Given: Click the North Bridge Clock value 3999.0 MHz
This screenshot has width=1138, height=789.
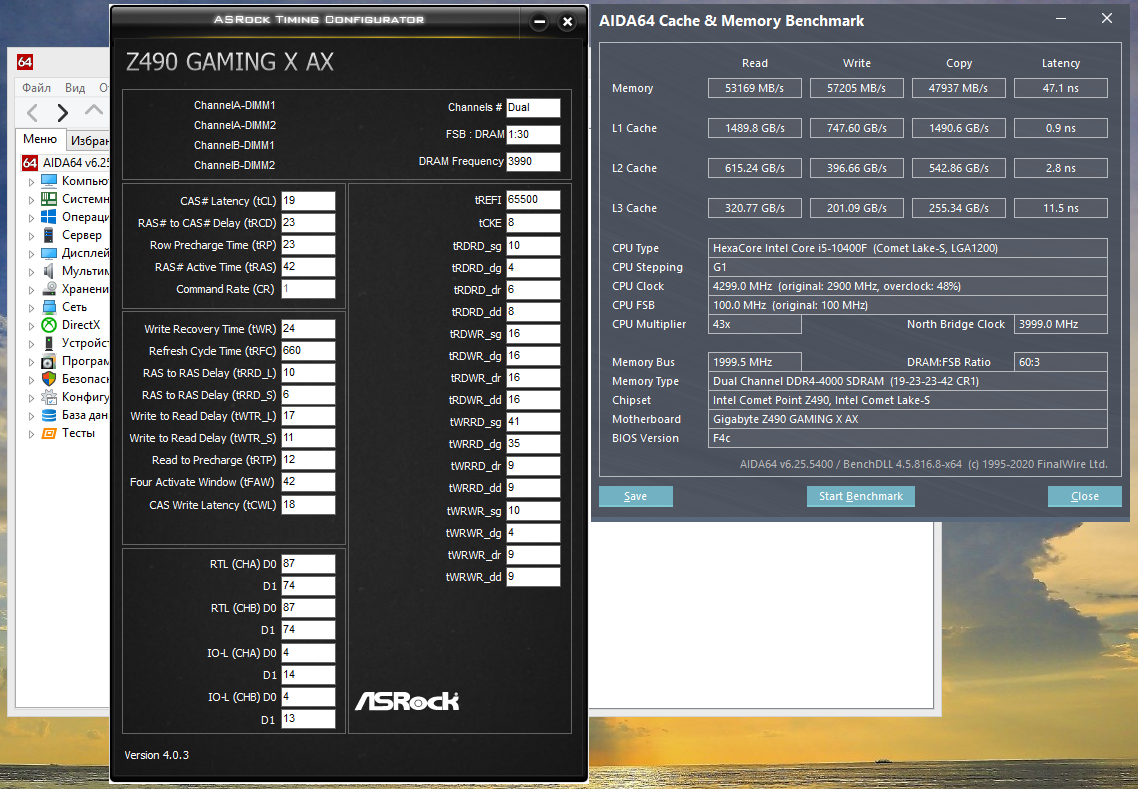Looking at the screenshot, I should [x=1060, y=324].
